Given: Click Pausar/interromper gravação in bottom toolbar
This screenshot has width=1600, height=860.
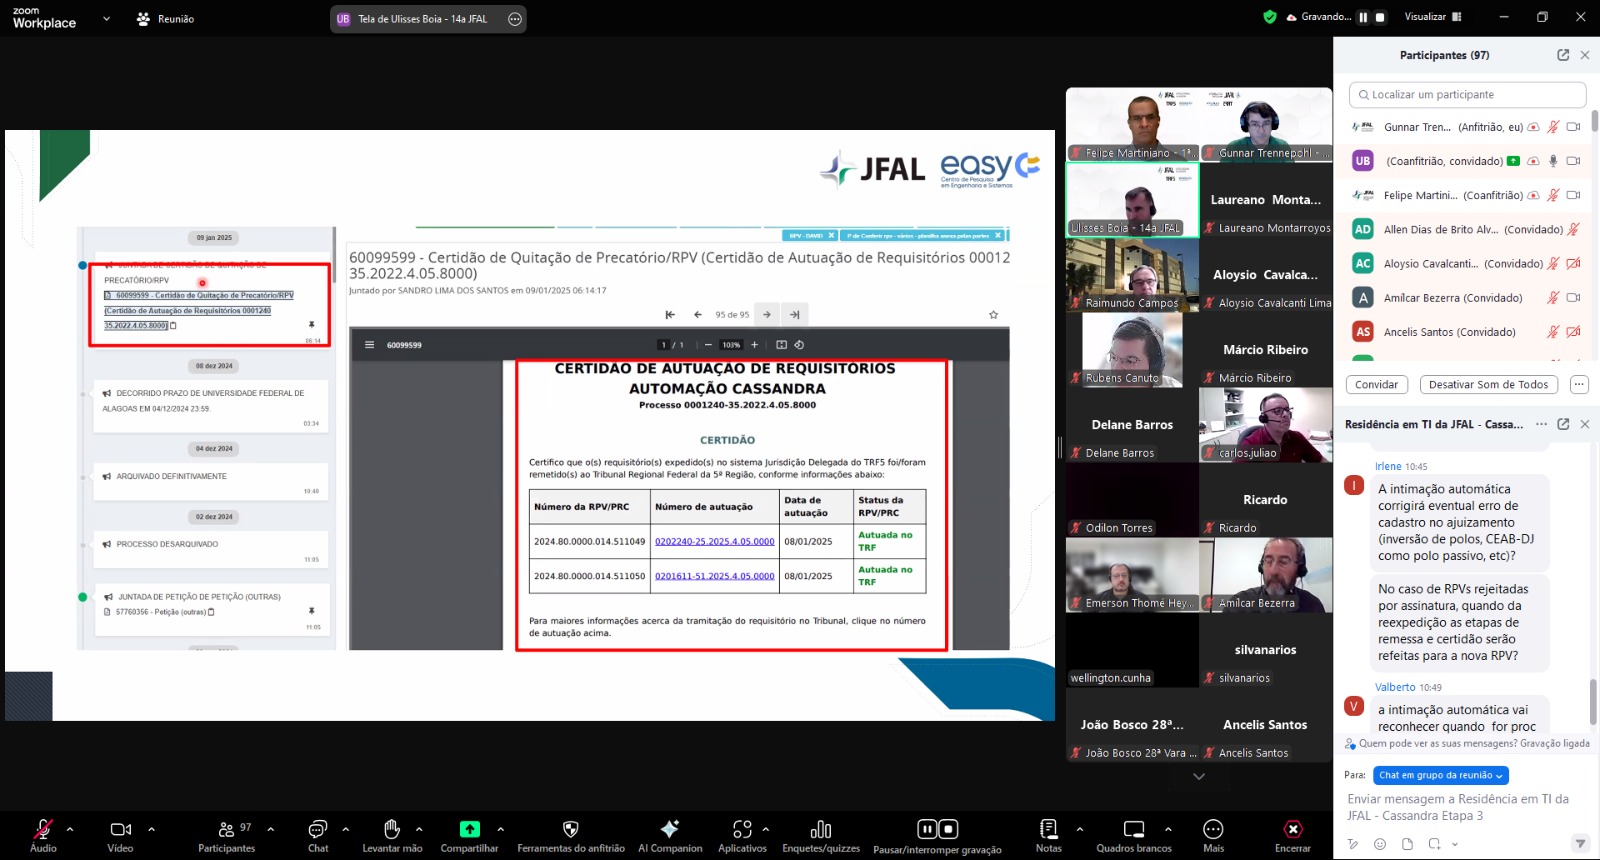Looking at the screenshot, I should (937, 836).
